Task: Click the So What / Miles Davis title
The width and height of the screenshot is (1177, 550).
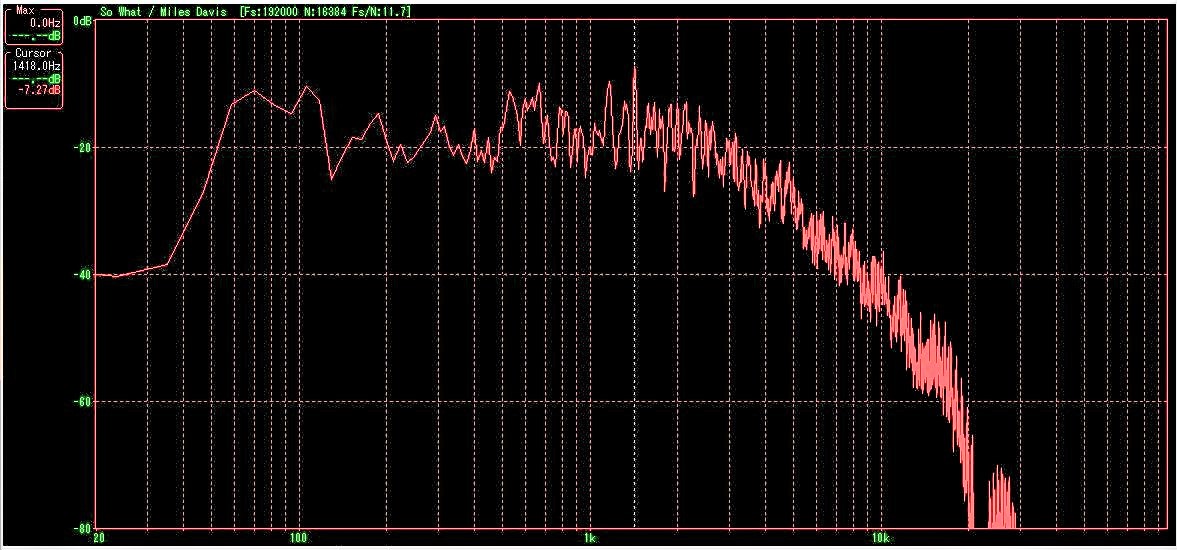Action: tap(164, 11)
